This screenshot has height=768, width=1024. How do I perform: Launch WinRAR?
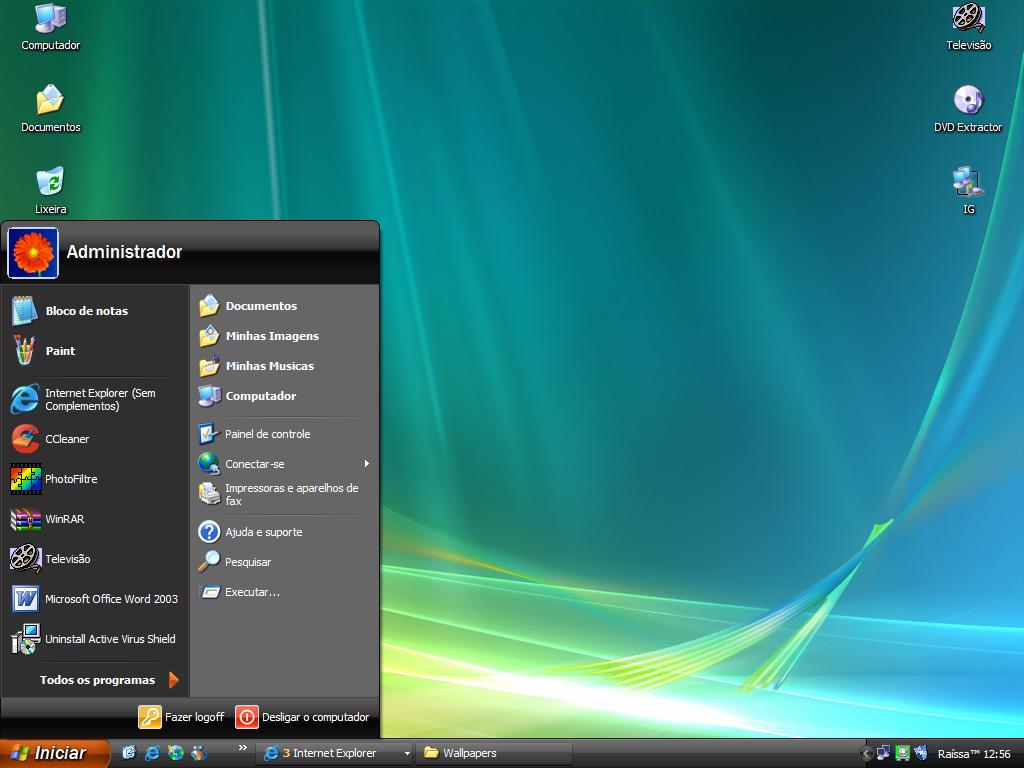click(62, 519)
